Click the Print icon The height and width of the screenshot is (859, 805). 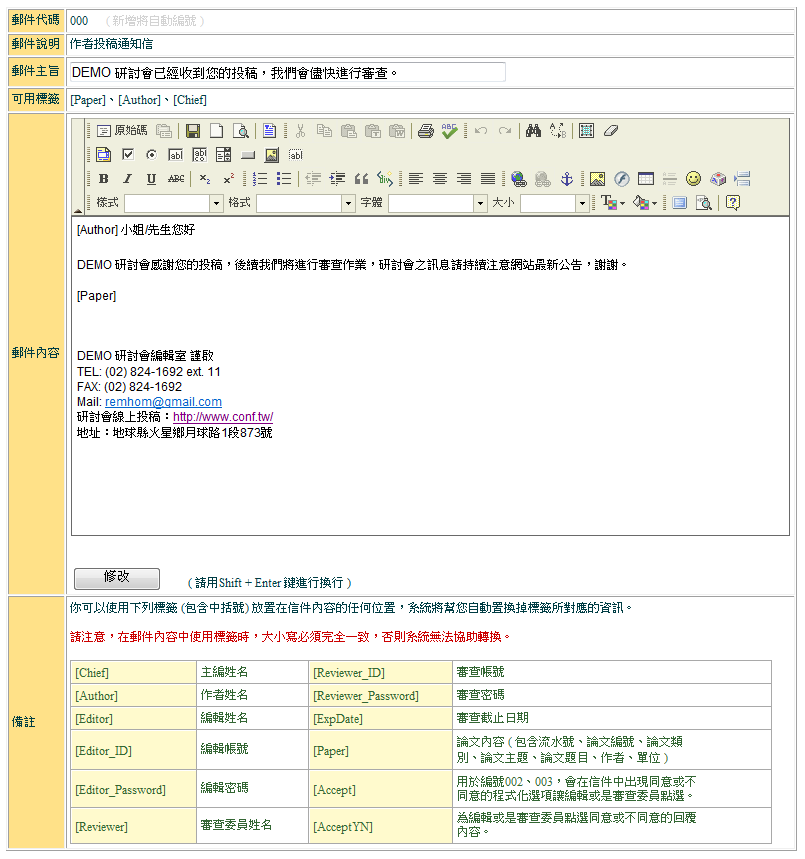pos(425,131)
